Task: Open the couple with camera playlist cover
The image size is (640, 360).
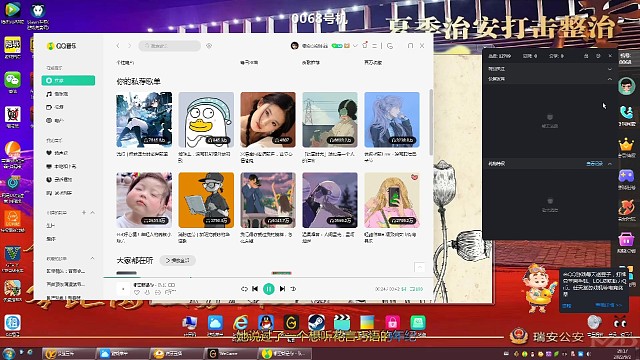Action: pyautogui.click(x=268, y=200)
